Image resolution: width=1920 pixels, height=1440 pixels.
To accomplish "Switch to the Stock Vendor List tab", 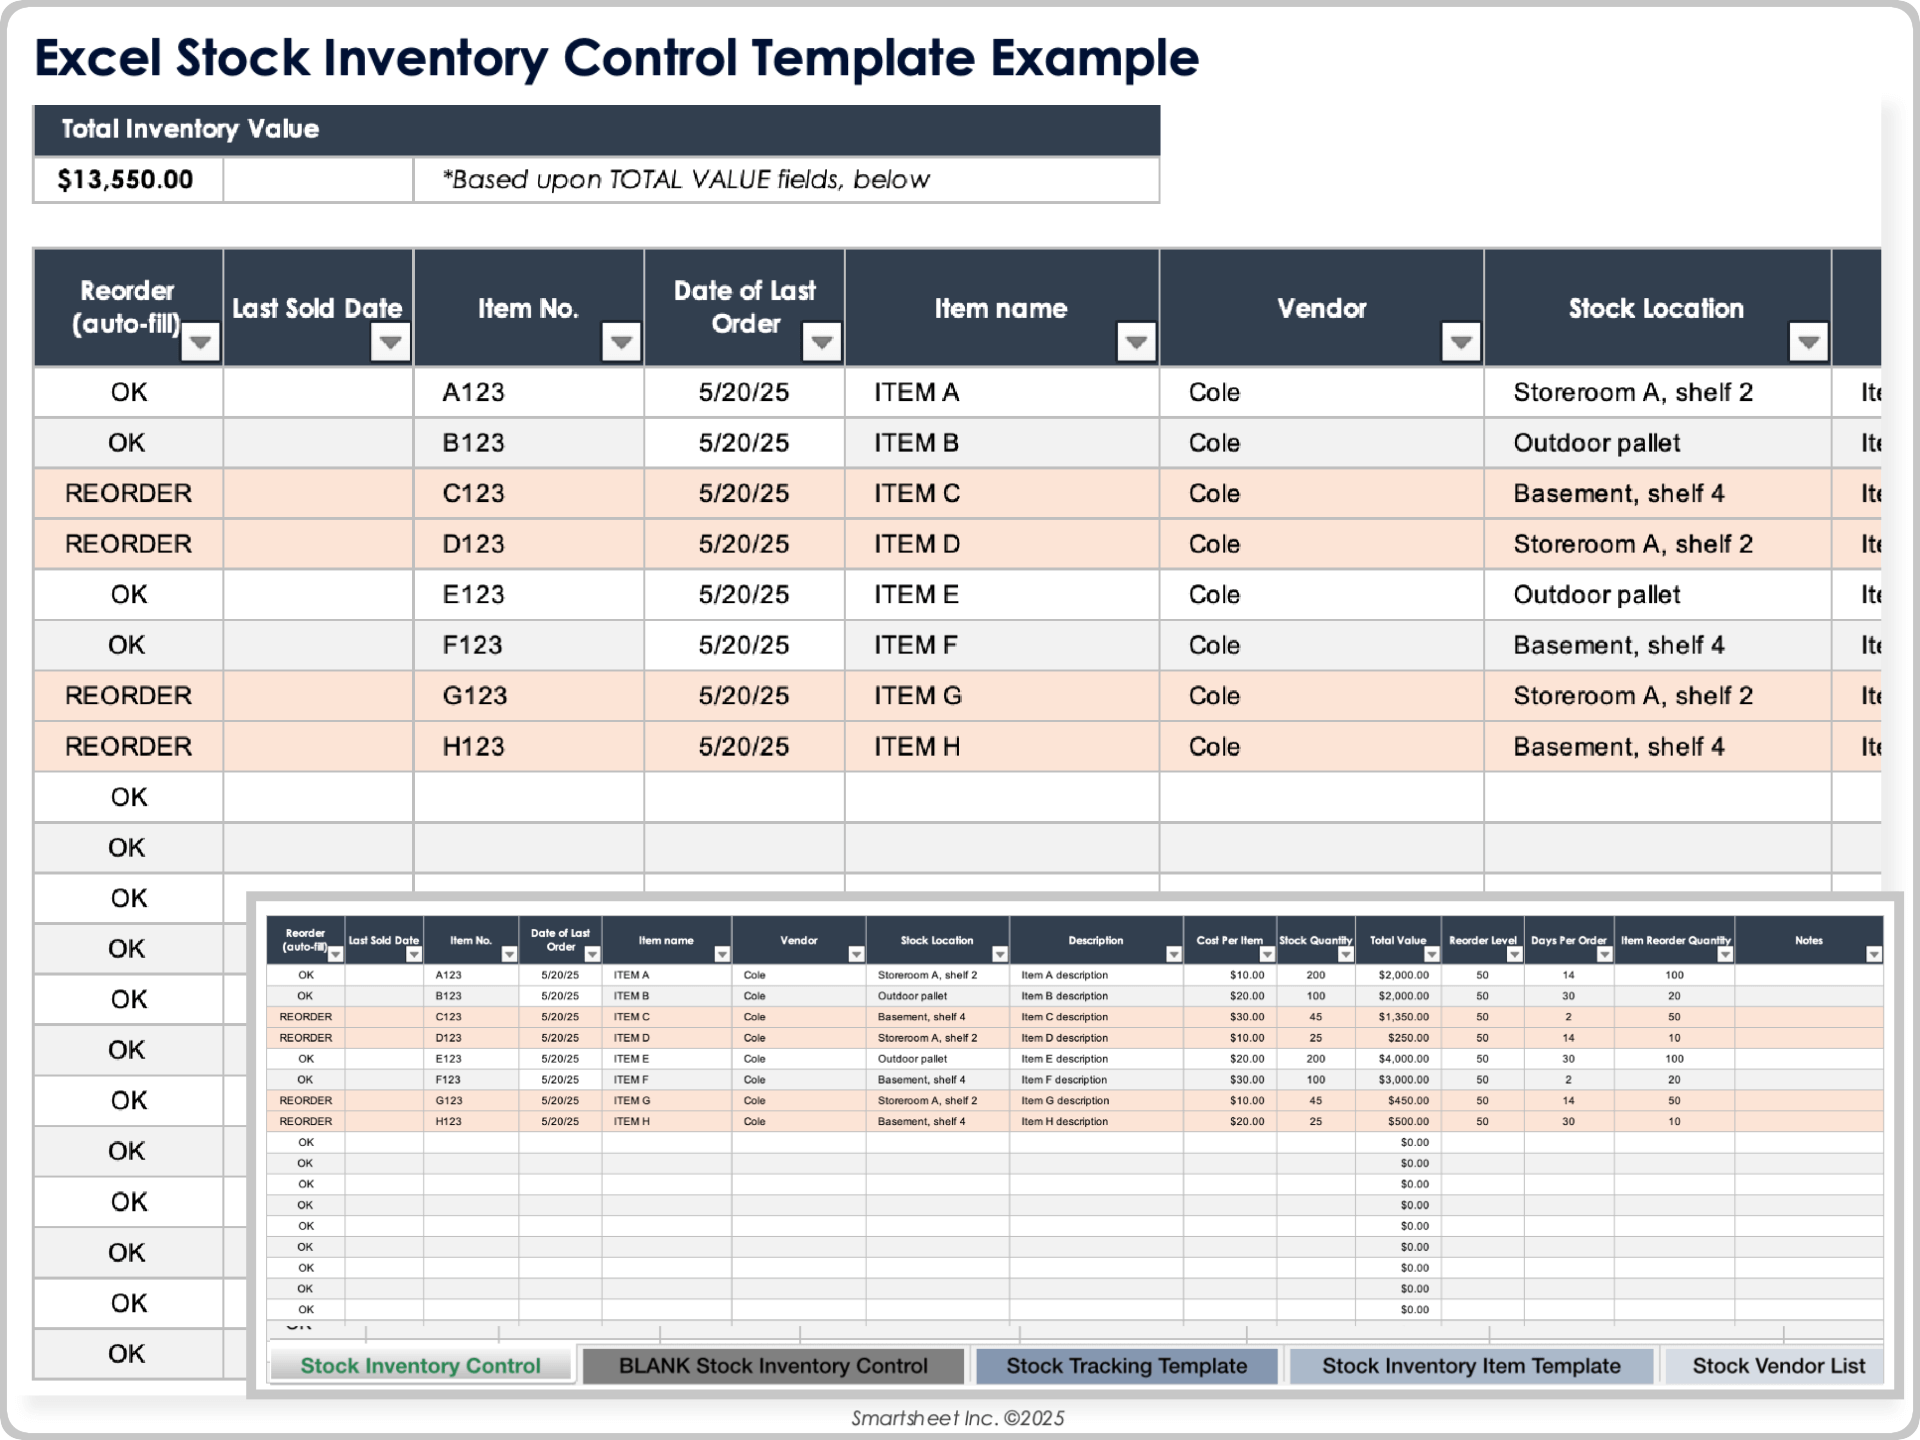I will click(x=1776, y=1366).
